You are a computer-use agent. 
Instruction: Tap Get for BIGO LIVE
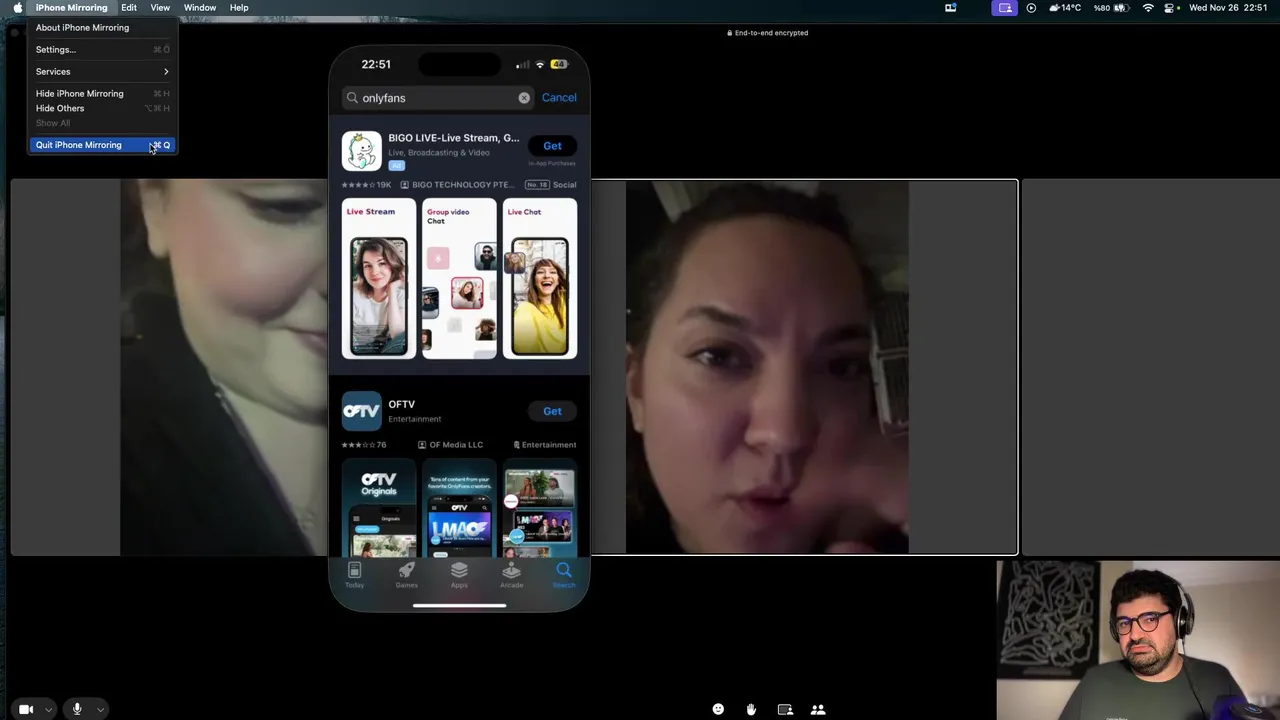(x=552, y=146)
